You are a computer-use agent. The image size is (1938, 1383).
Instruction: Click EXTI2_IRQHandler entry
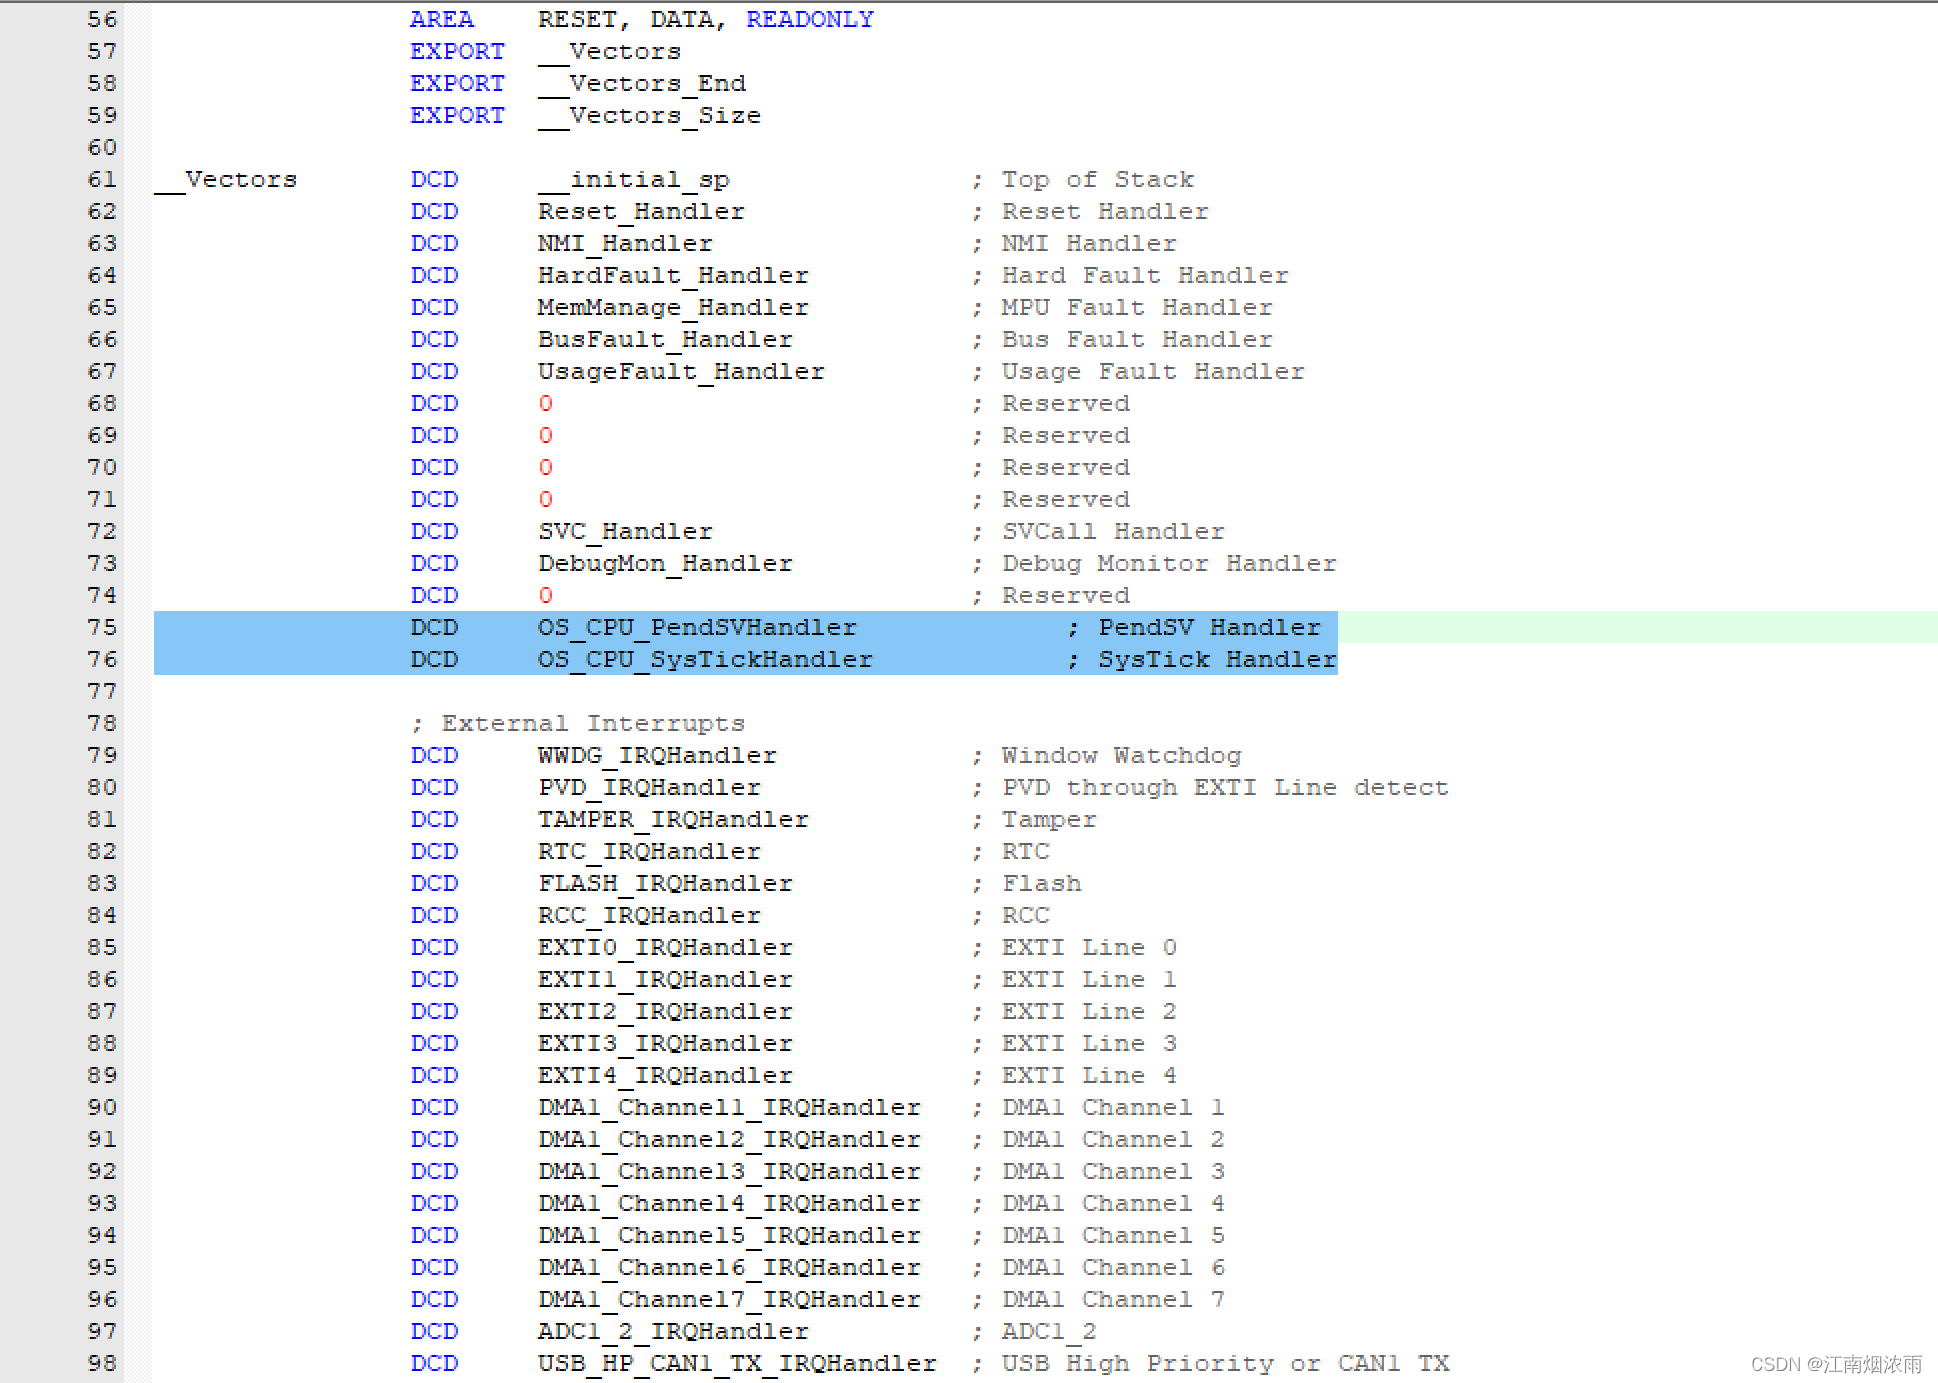[665, 1011]
